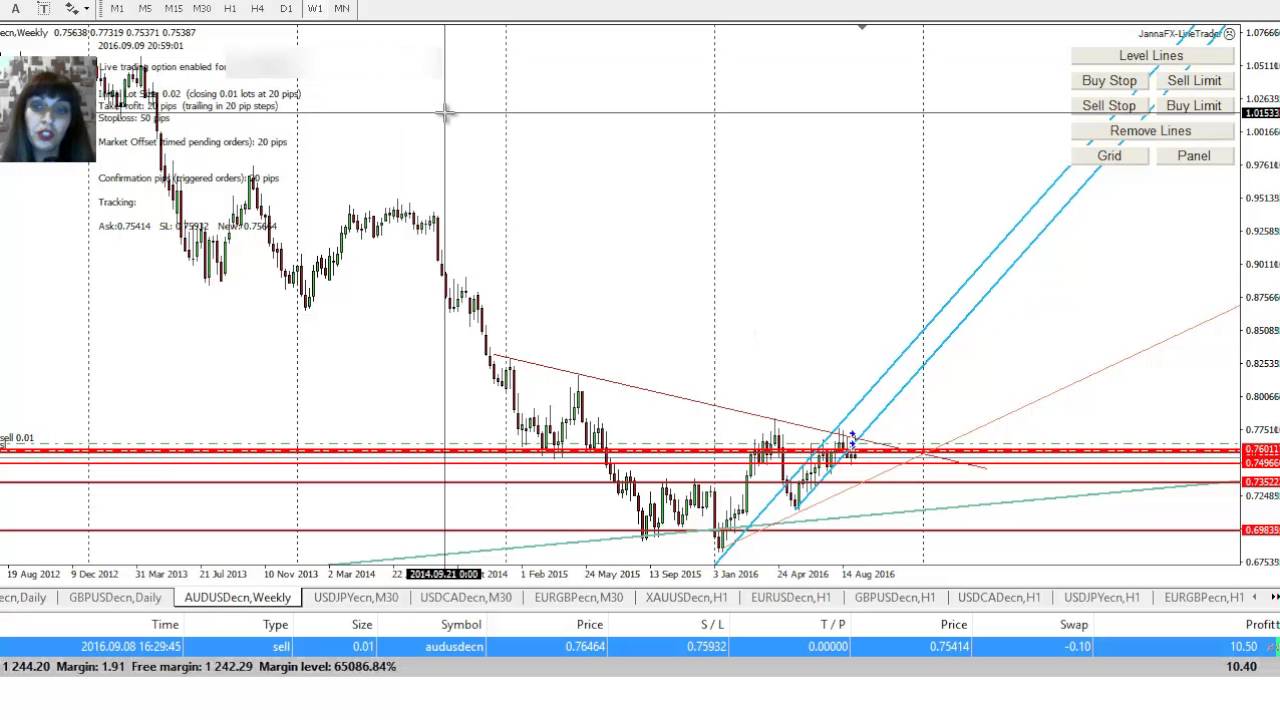
Task: Place a Buy Stop line
Action: coord(1109,81)
